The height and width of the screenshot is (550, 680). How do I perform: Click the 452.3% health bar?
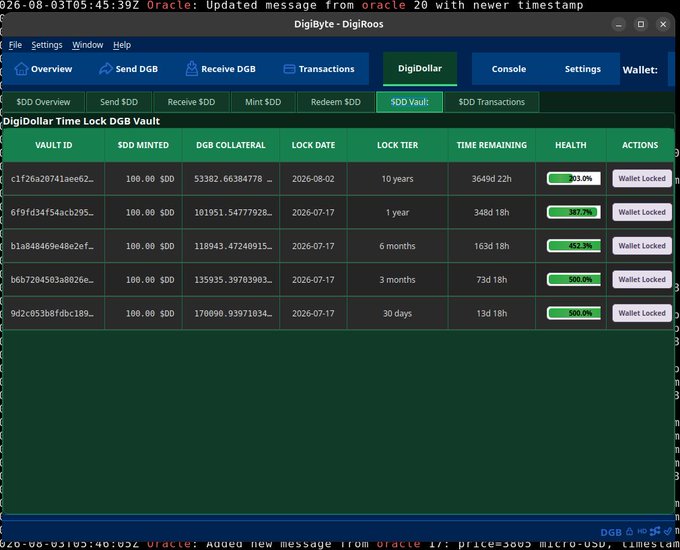coord(574,246)
